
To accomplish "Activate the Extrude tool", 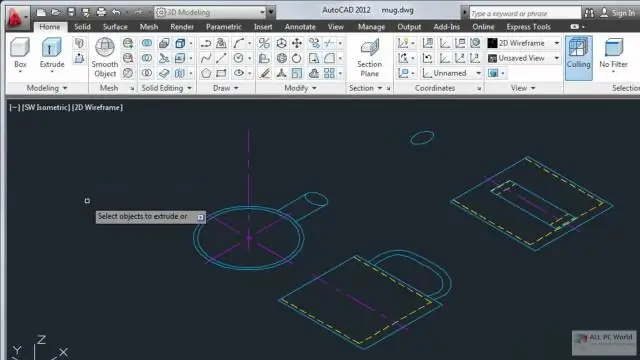I will click(52, 53).
